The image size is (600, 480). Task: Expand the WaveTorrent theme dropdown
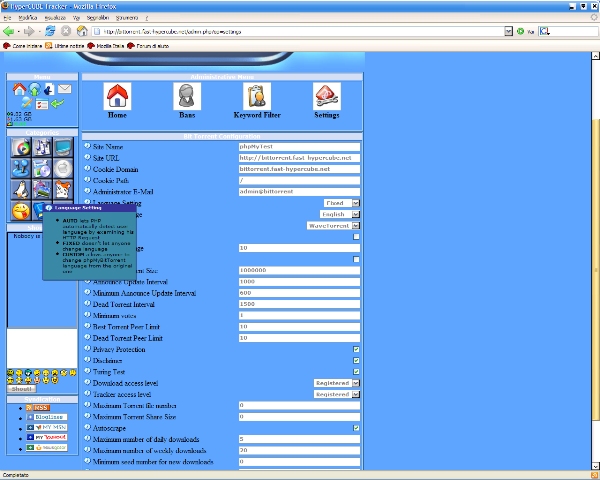pos(333,225)
